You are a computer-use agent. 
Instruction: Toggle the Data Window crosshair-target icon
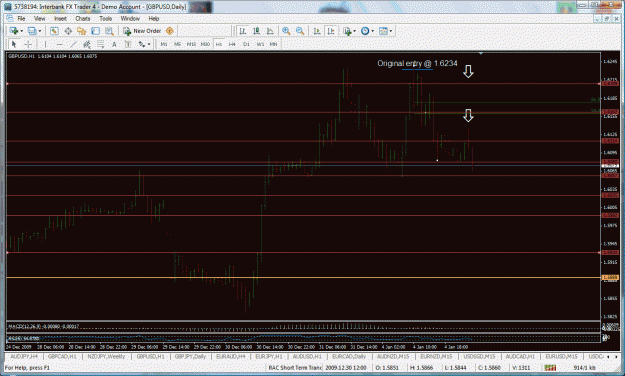(x=68, y=31)
